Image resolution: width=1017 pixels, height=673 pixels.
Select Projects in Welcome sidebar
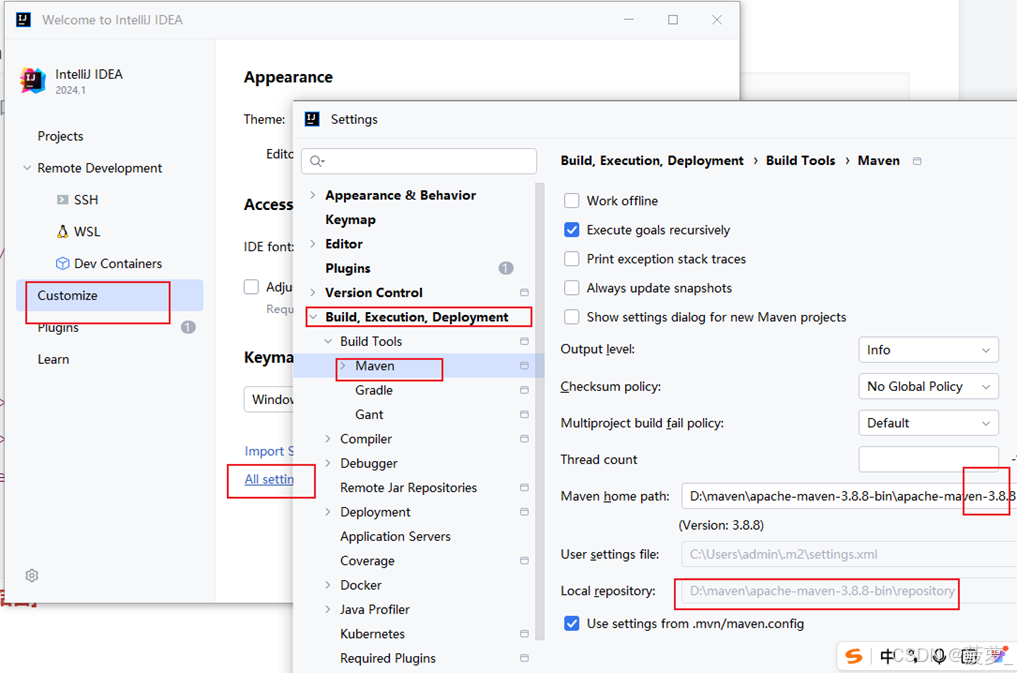[x=60, y=136]
